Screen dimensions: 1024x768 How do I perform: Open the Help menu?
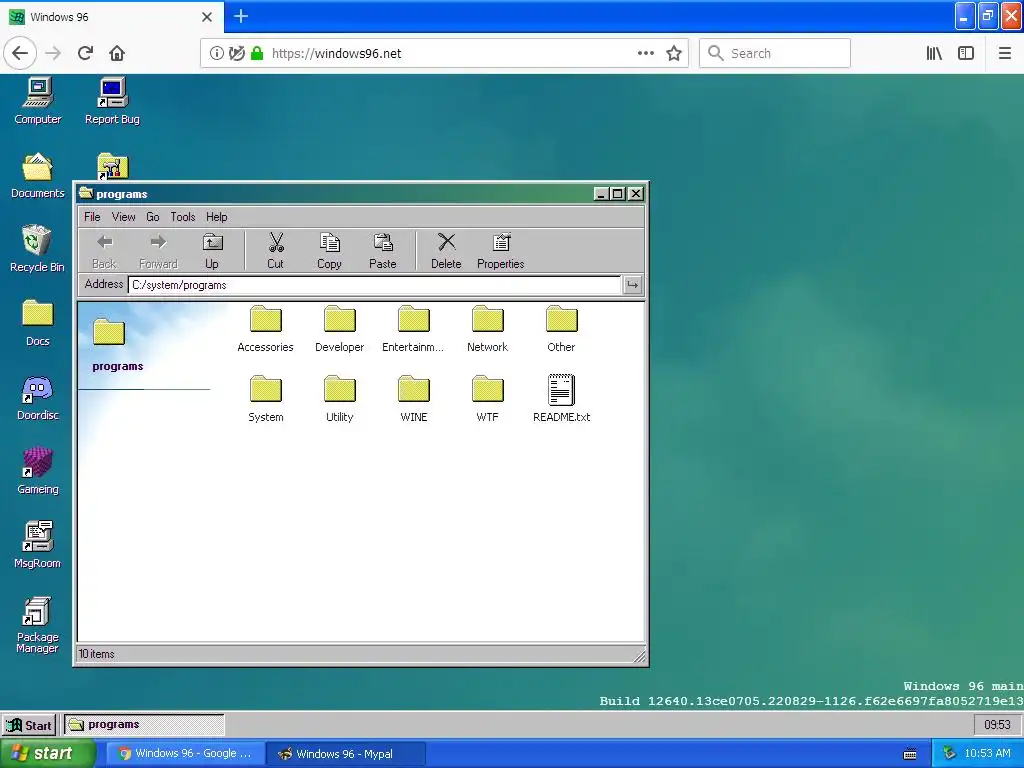pos(217,217)
